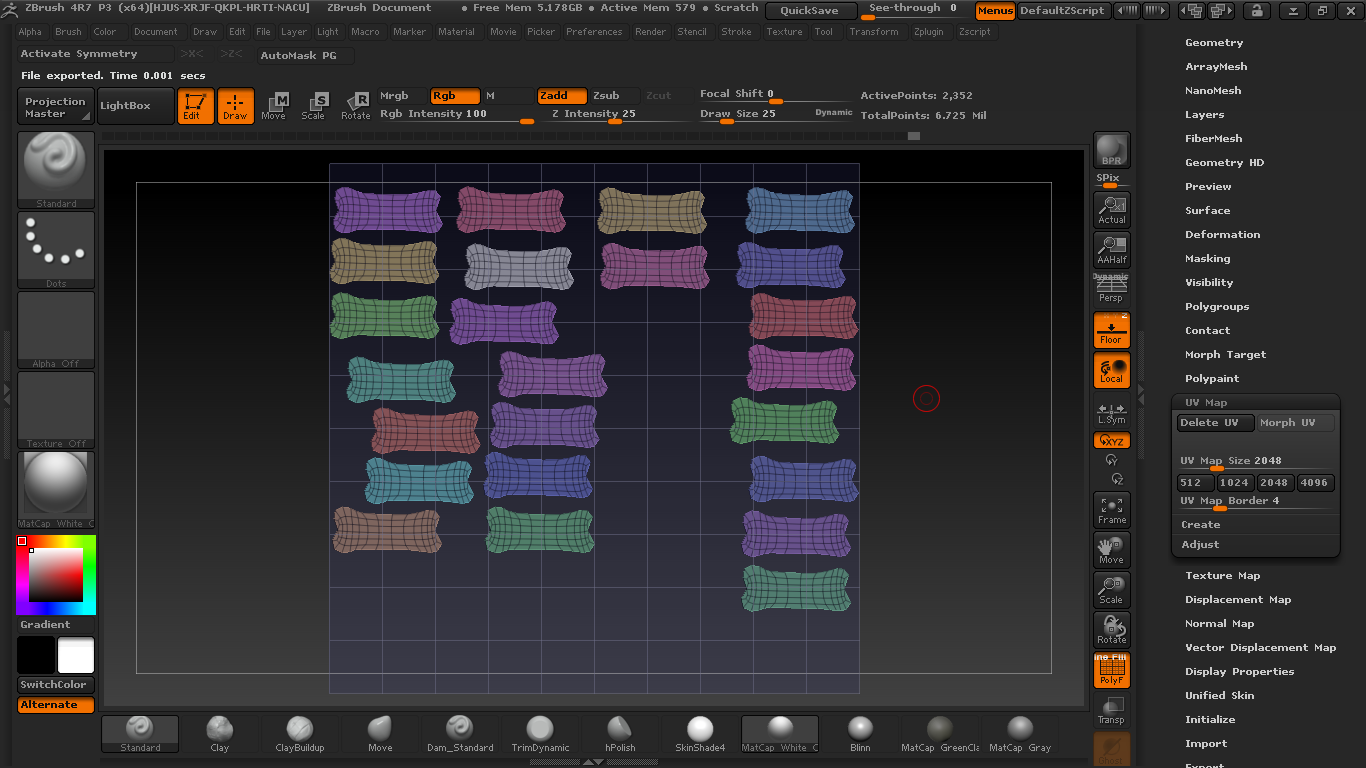
Task: Open the Standard brush thumbnail picker
Action: point(56,170)
